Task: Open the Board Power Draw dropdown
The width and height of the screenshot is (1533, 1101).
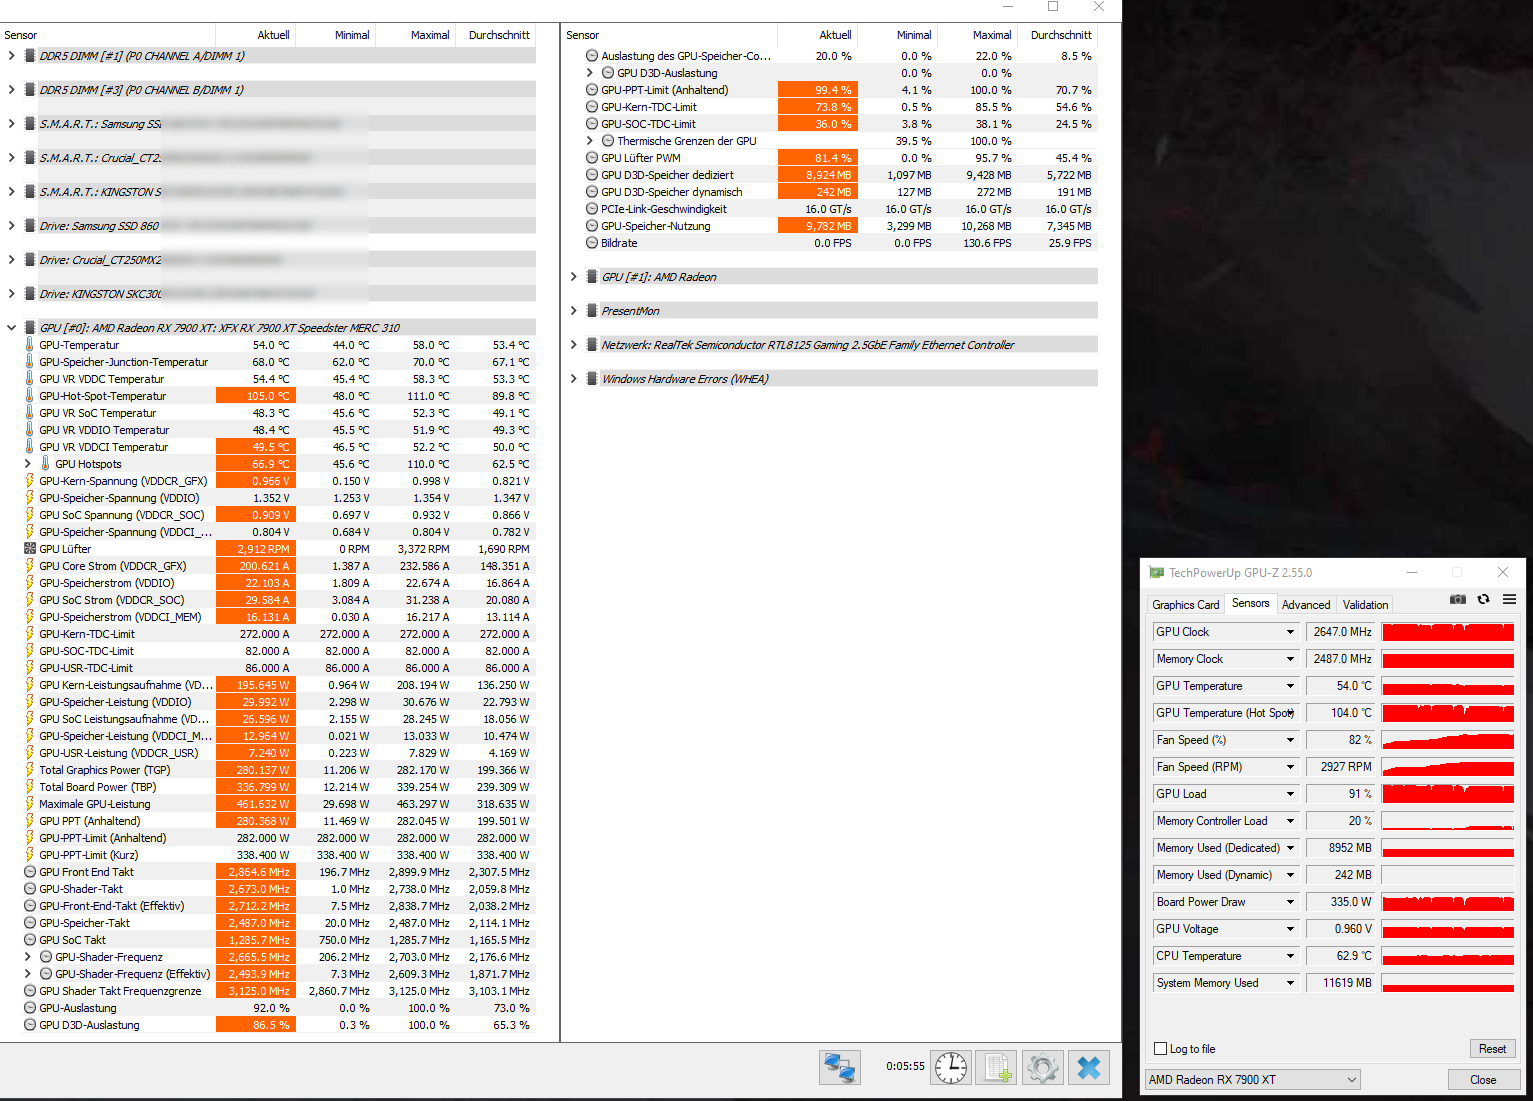Action: click(x=1290, y=902)
